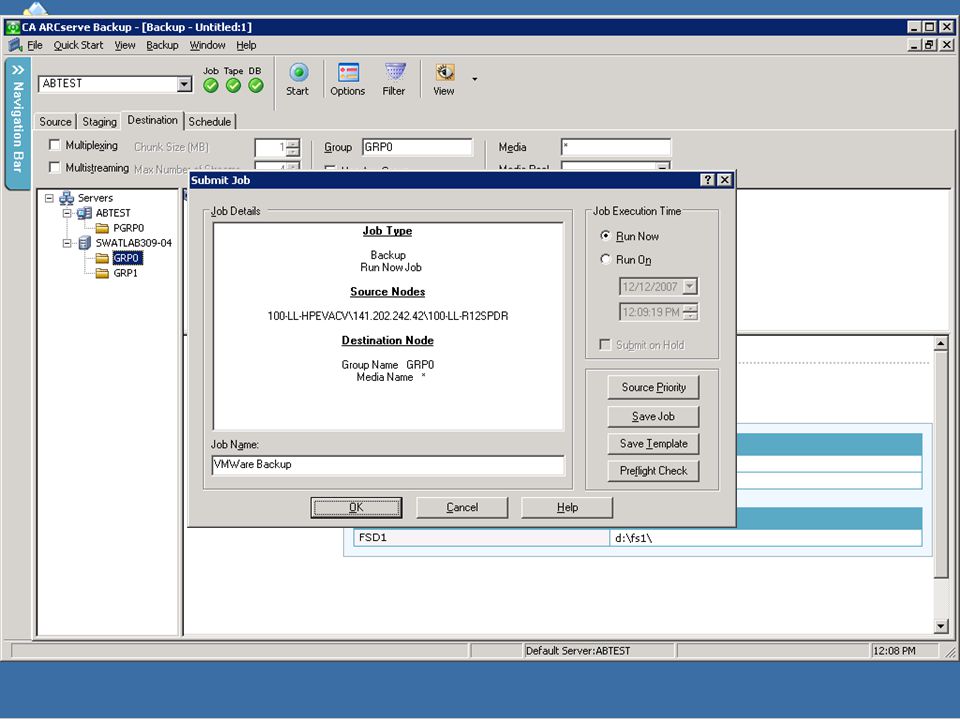Viewport: 960px width, 720px height.
Task: Open the File menu
Action: [35, 45]
